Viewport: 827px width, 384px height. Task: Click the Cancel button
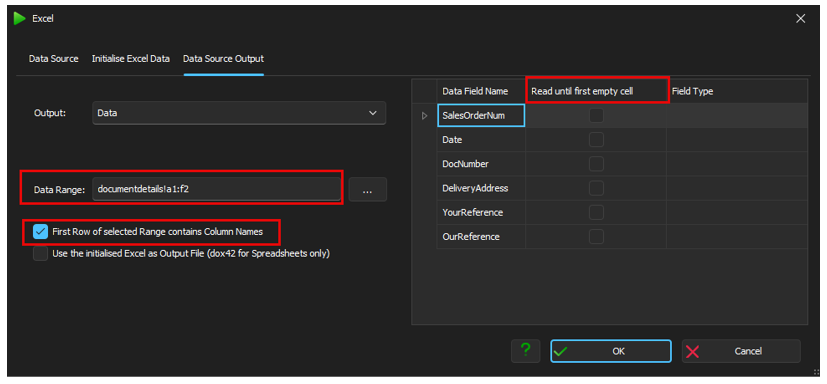coord(741,351)
